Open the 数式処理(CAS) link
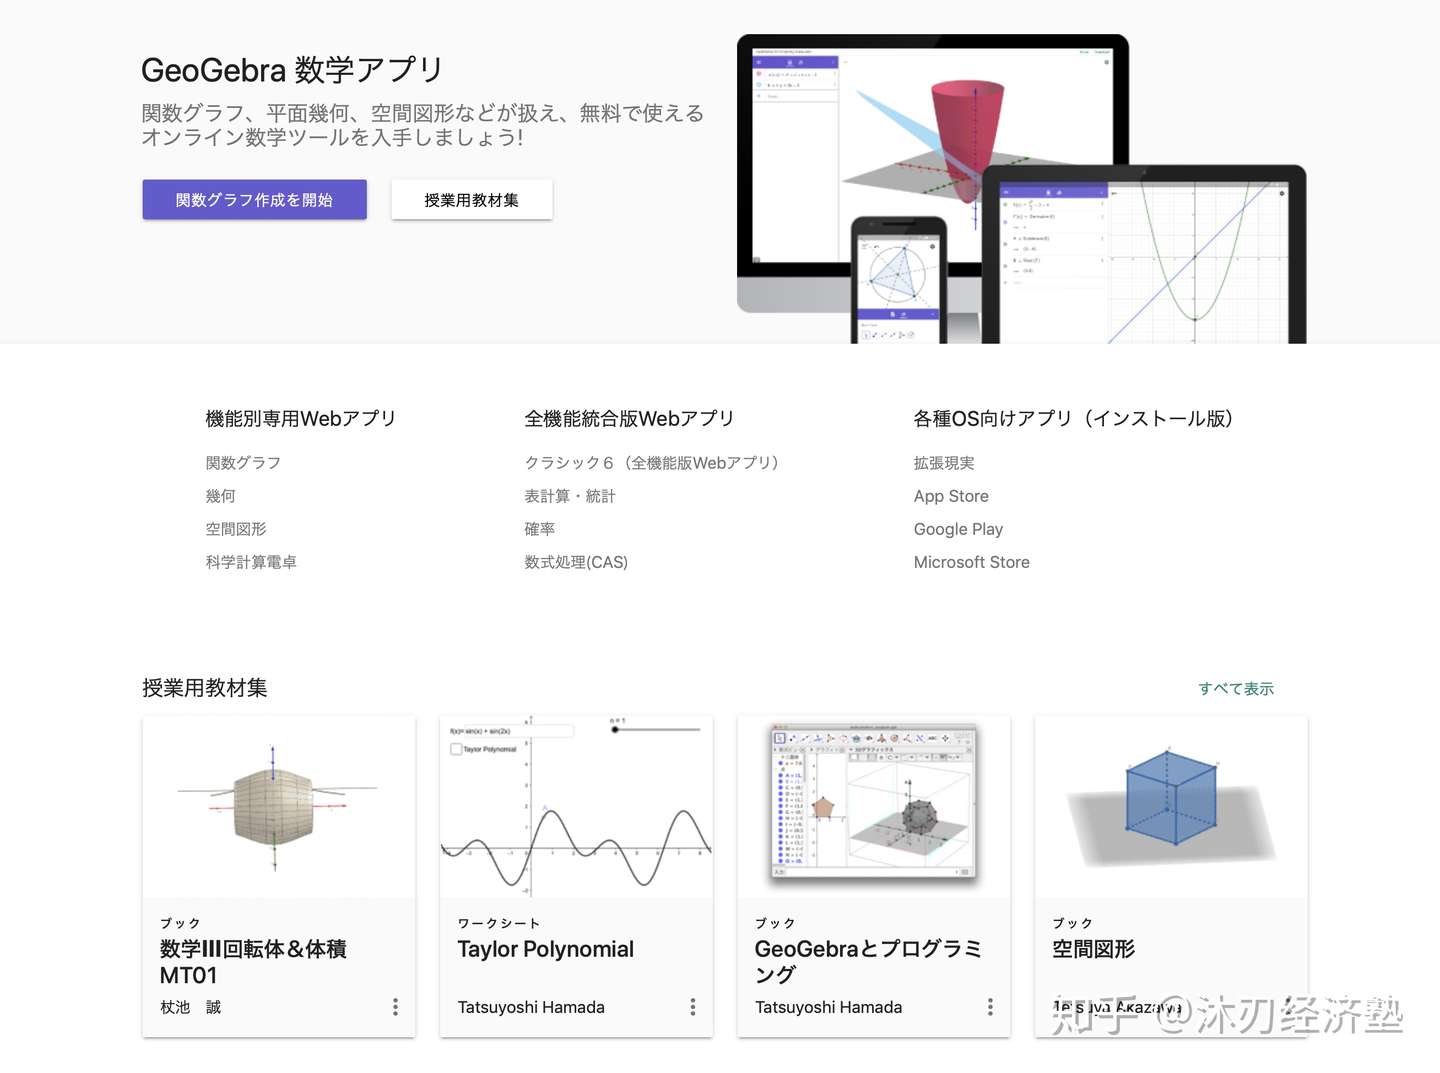 click(576, 562)
